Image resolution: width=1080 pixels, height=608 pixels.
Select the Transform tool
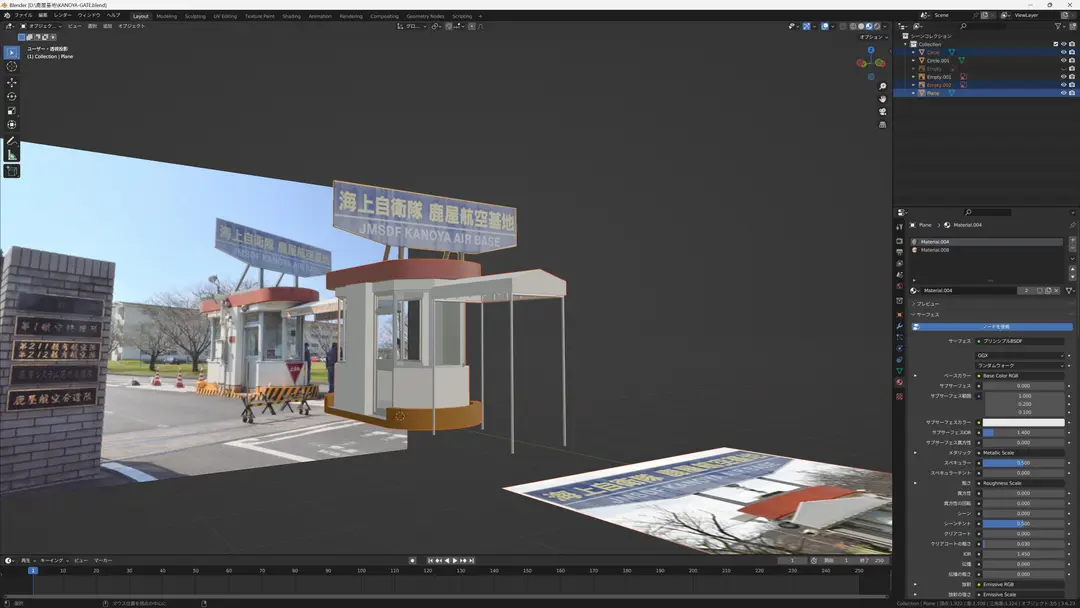coord(12,125)
